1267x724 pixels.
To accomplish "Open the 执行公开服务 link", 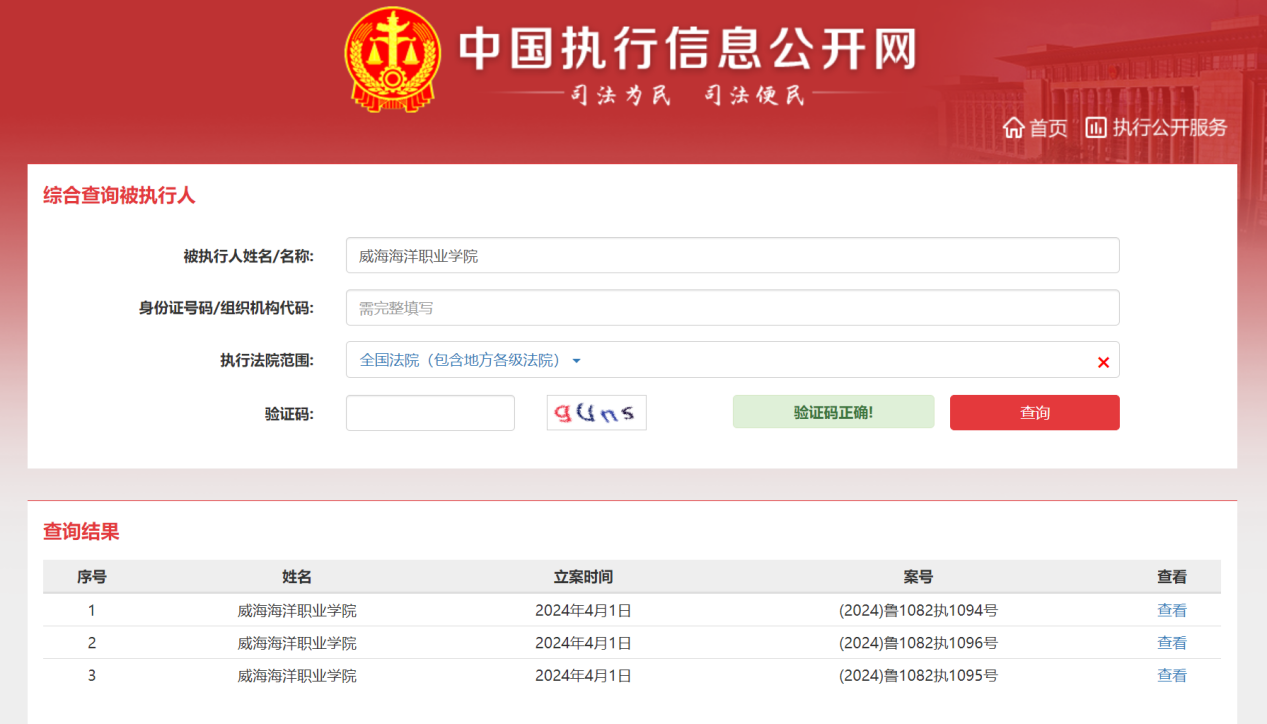I will click(x=1170, y=128).
